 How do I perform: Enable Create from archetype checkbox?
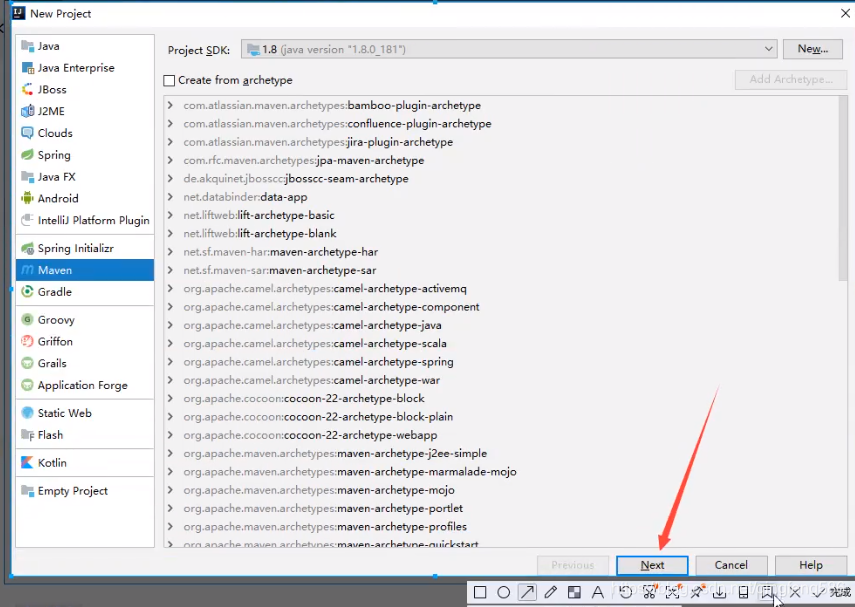[169, 81]
